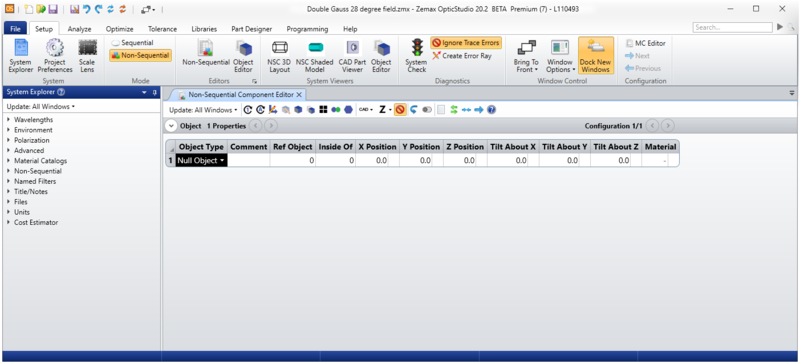
Task: Switch to the Part Designer tab
Action: (x=252, y=29)
